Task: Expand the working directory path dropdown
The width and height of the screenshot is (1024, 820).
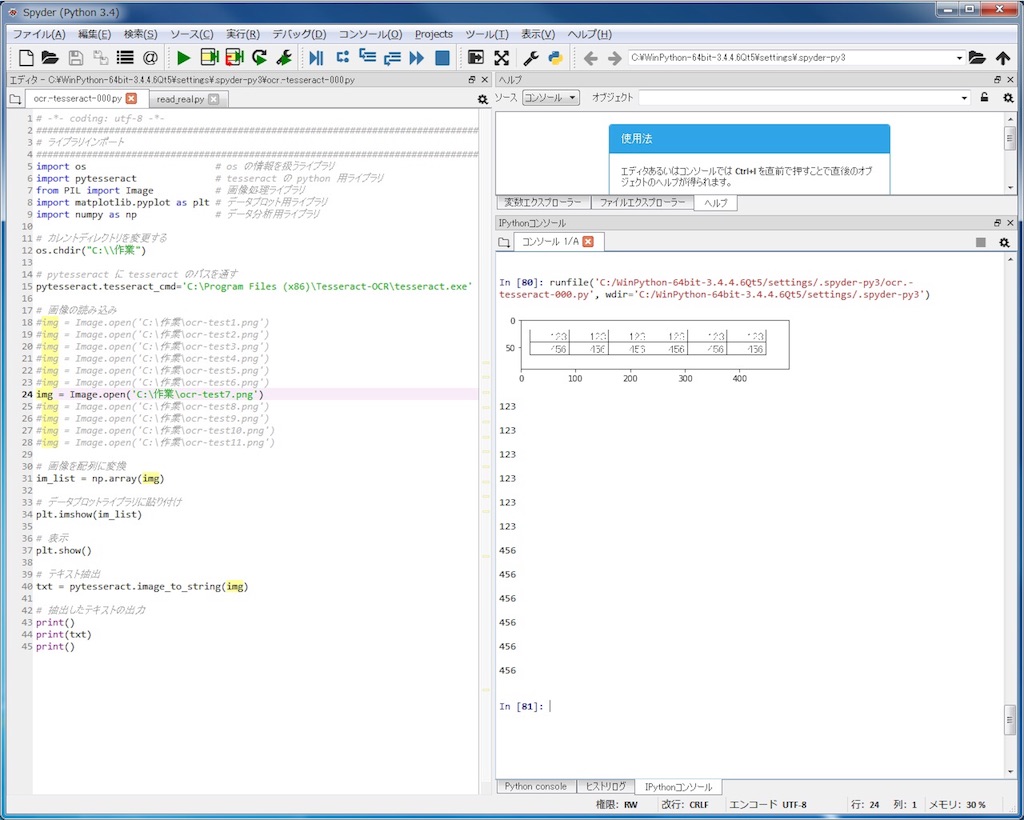Action: point(959,58)
